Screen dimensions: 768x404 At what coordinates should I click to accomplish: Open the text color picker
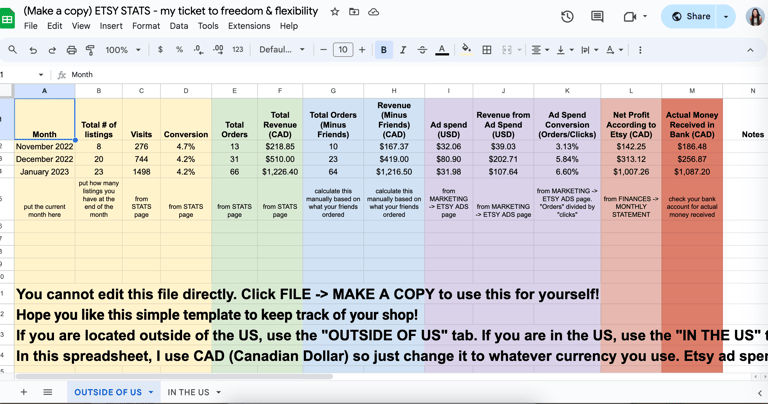(x=442, y=50)
